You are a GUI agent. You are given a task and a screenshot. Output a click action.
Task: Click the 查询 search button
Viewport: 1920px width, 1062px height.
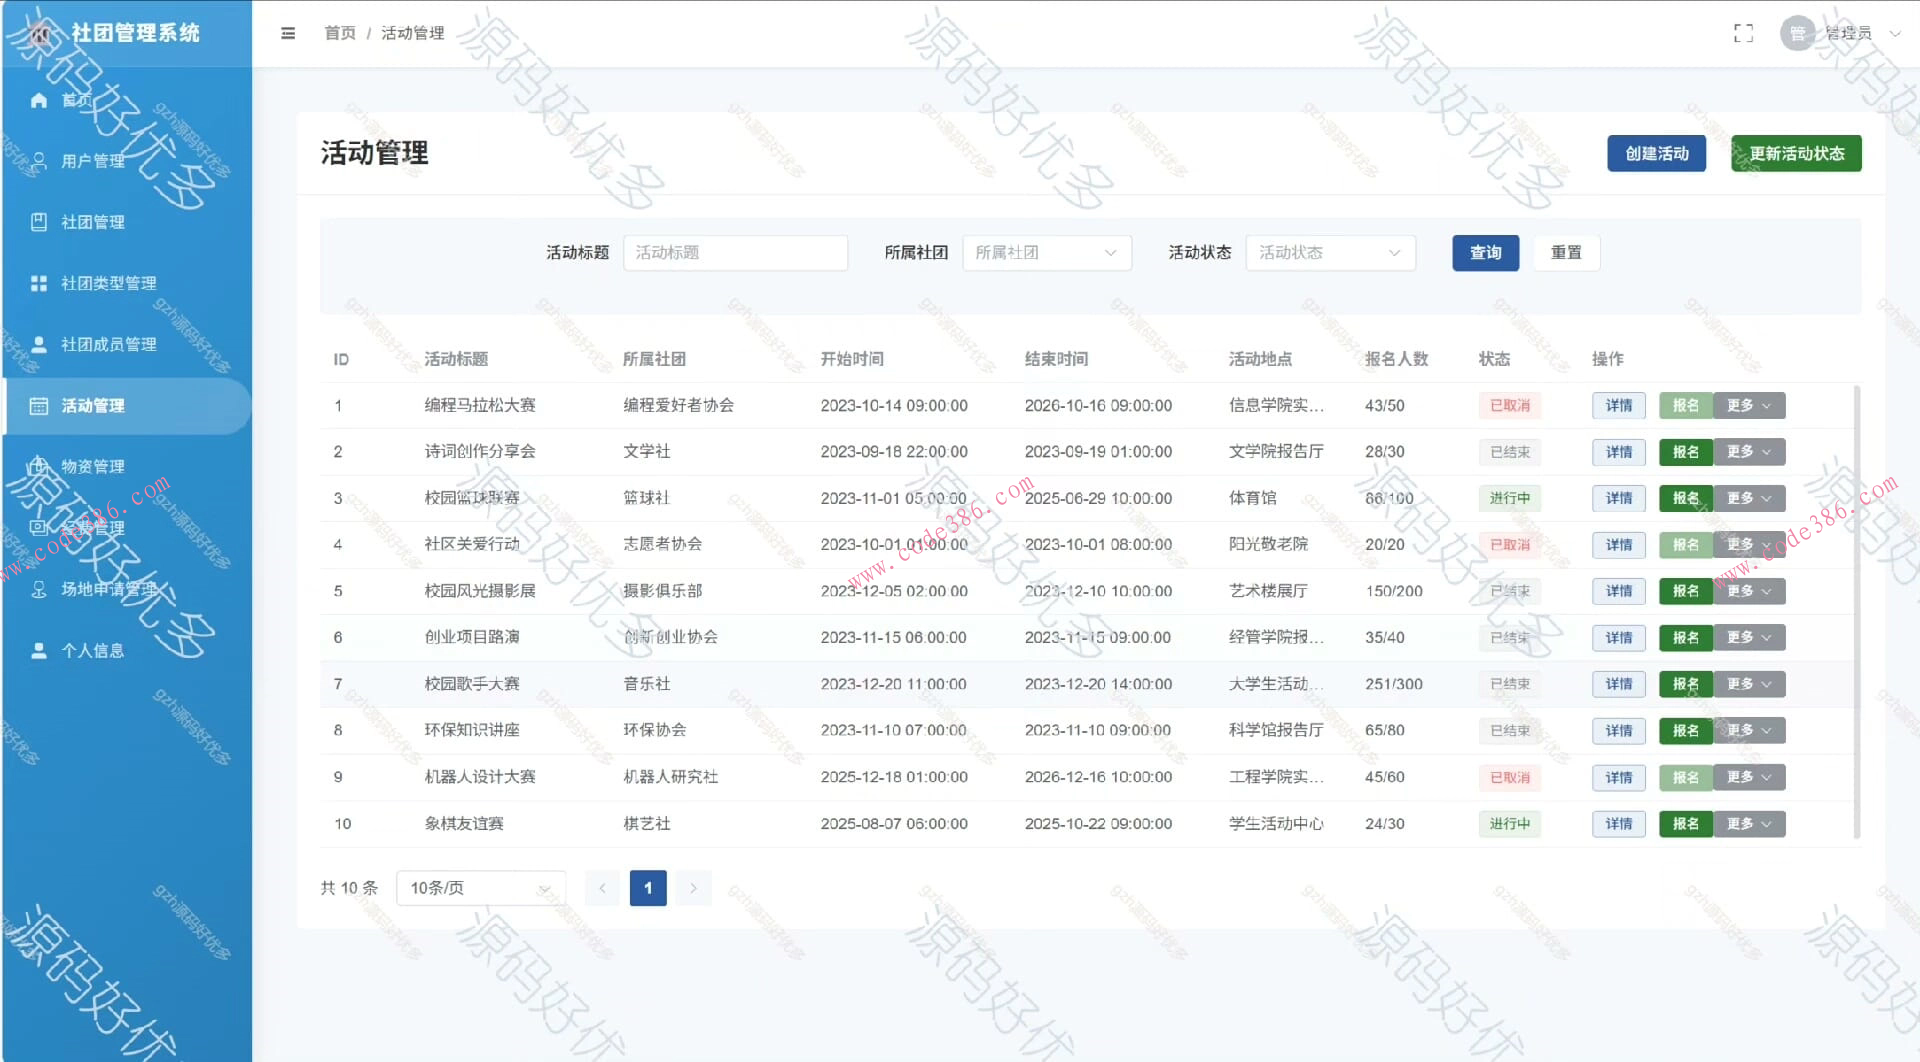click(1485, 253)
